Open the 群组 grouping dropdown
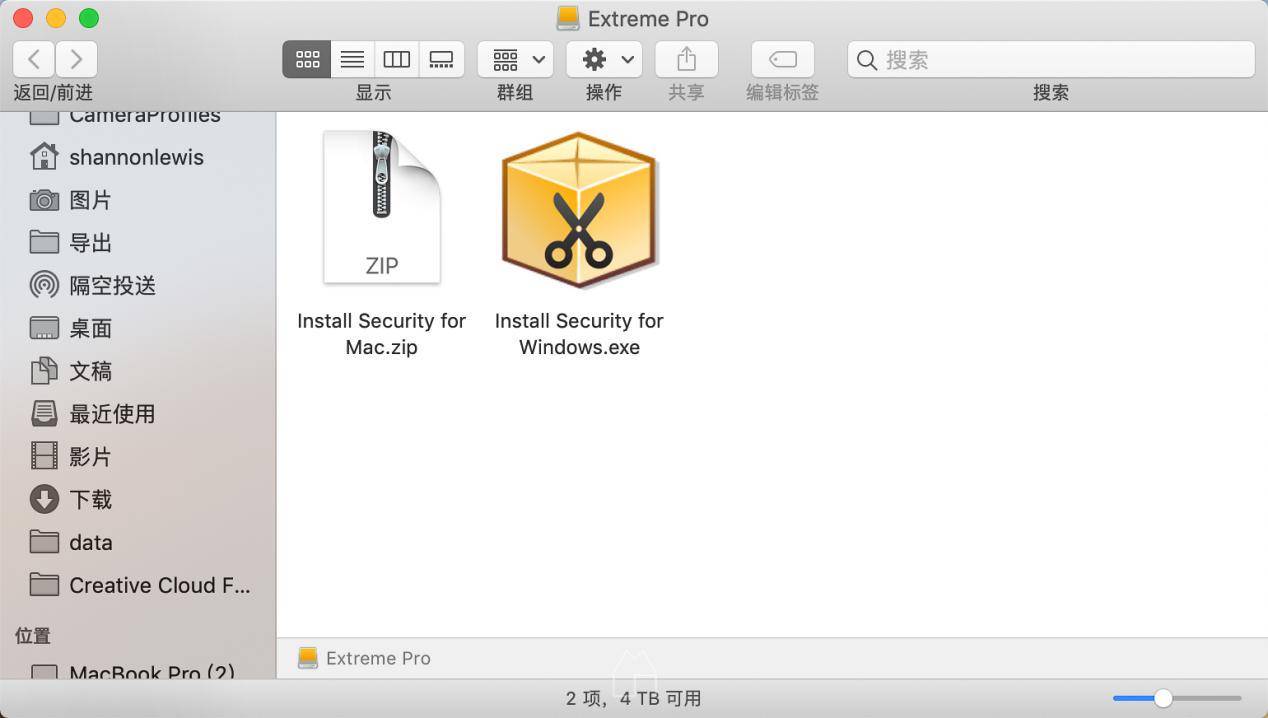 tap(515, 59)
